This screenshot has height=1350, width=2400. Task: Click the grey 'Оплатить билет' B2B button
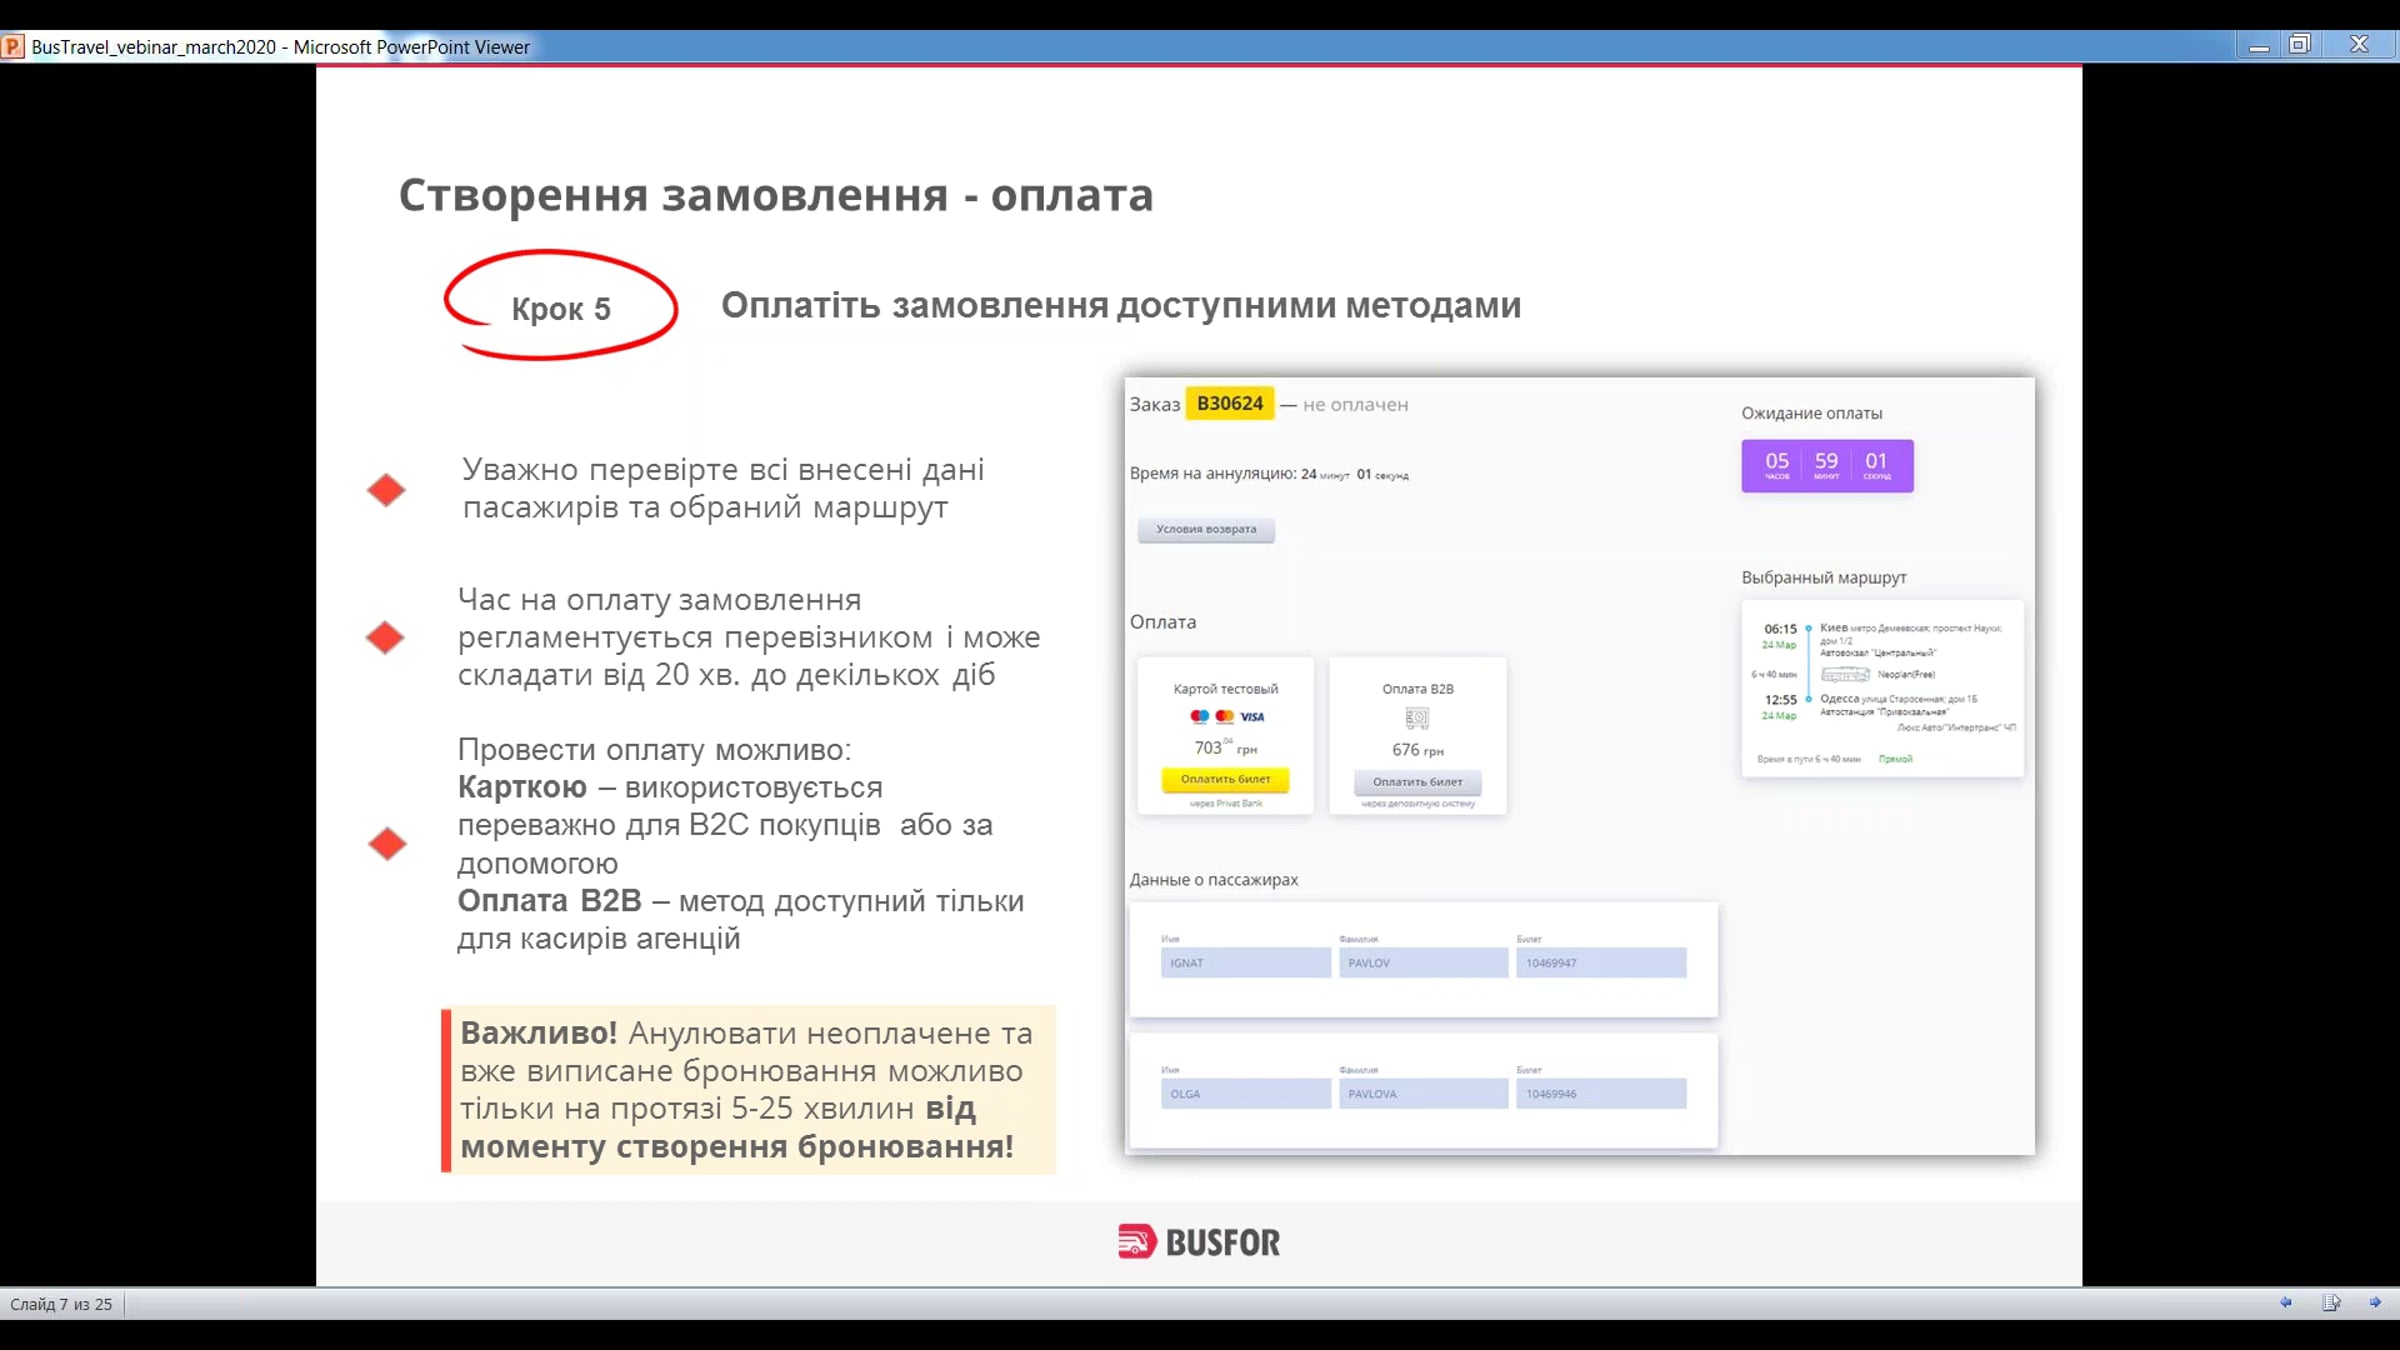coord(1417,782)
